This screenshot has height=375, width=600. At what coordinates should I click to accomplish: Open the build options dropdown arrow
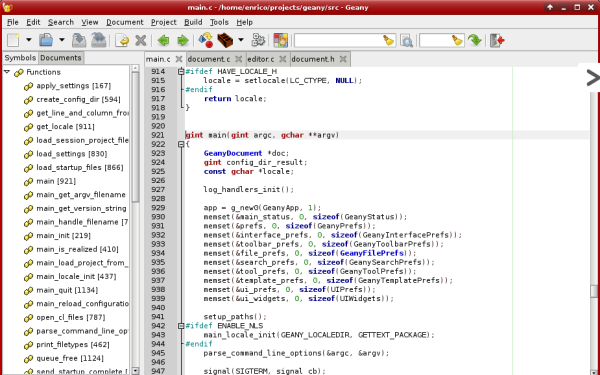pos(241,40)
